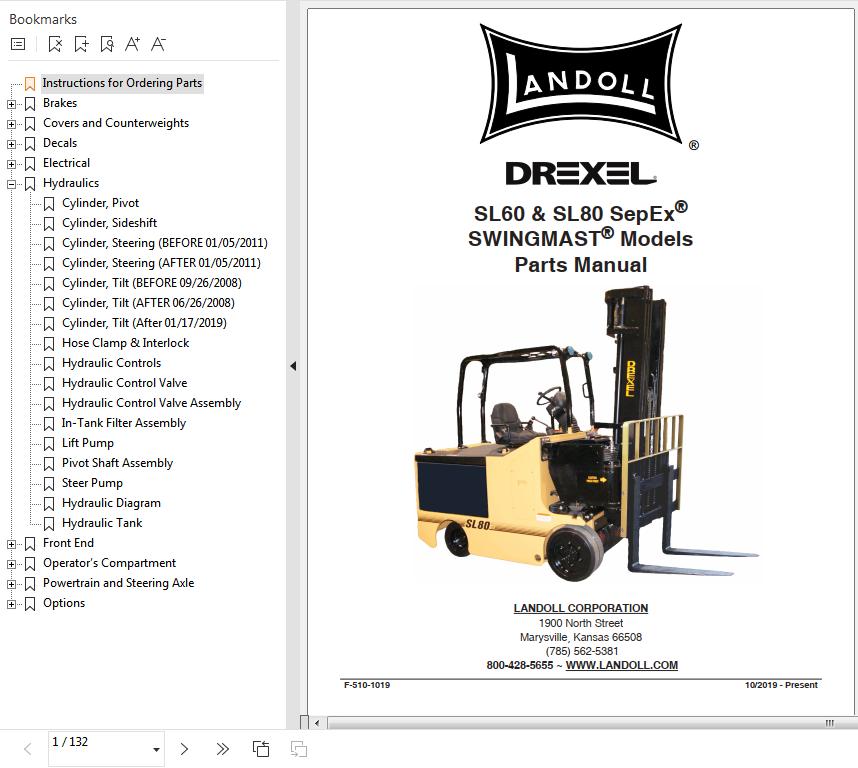Screen dimensions: 858x768
Task: Open the page number dropdown
Action: pos(156,749)
